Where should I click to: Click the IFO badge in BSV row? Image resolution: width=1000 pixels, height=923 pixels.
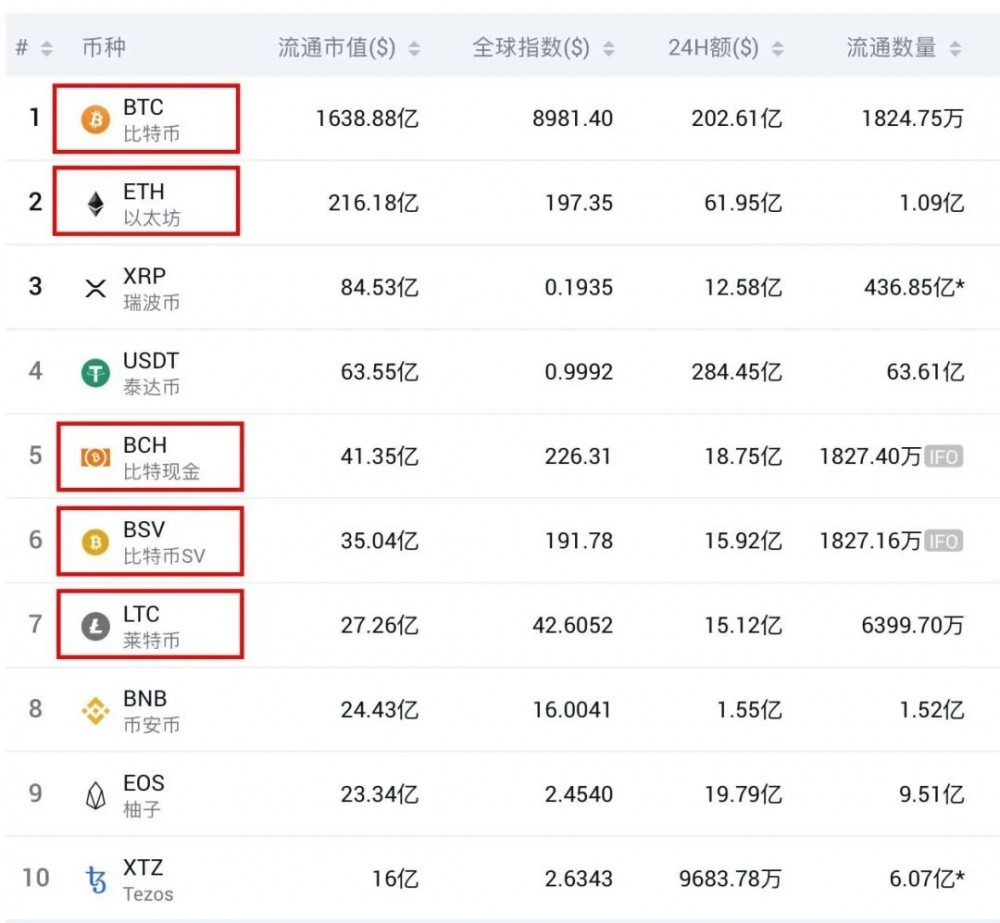coord(943,542)
